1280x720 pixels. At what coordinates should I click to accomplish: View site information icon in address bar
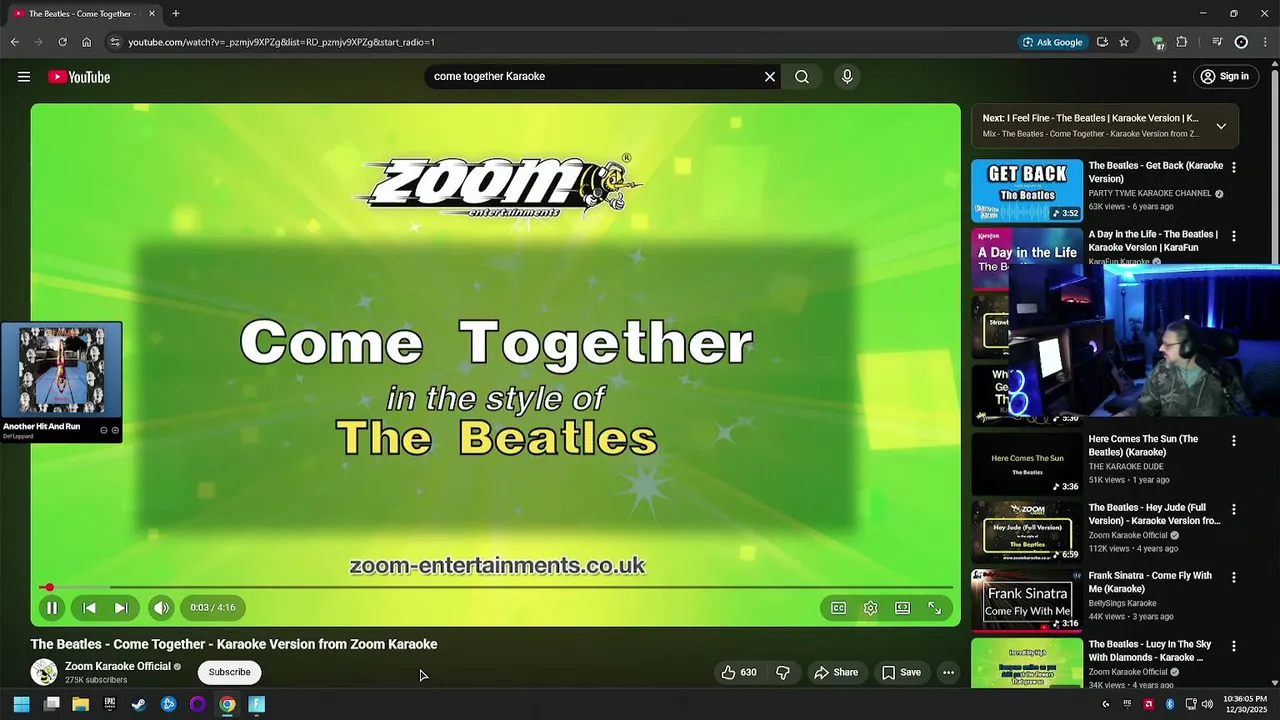[115, 42]
